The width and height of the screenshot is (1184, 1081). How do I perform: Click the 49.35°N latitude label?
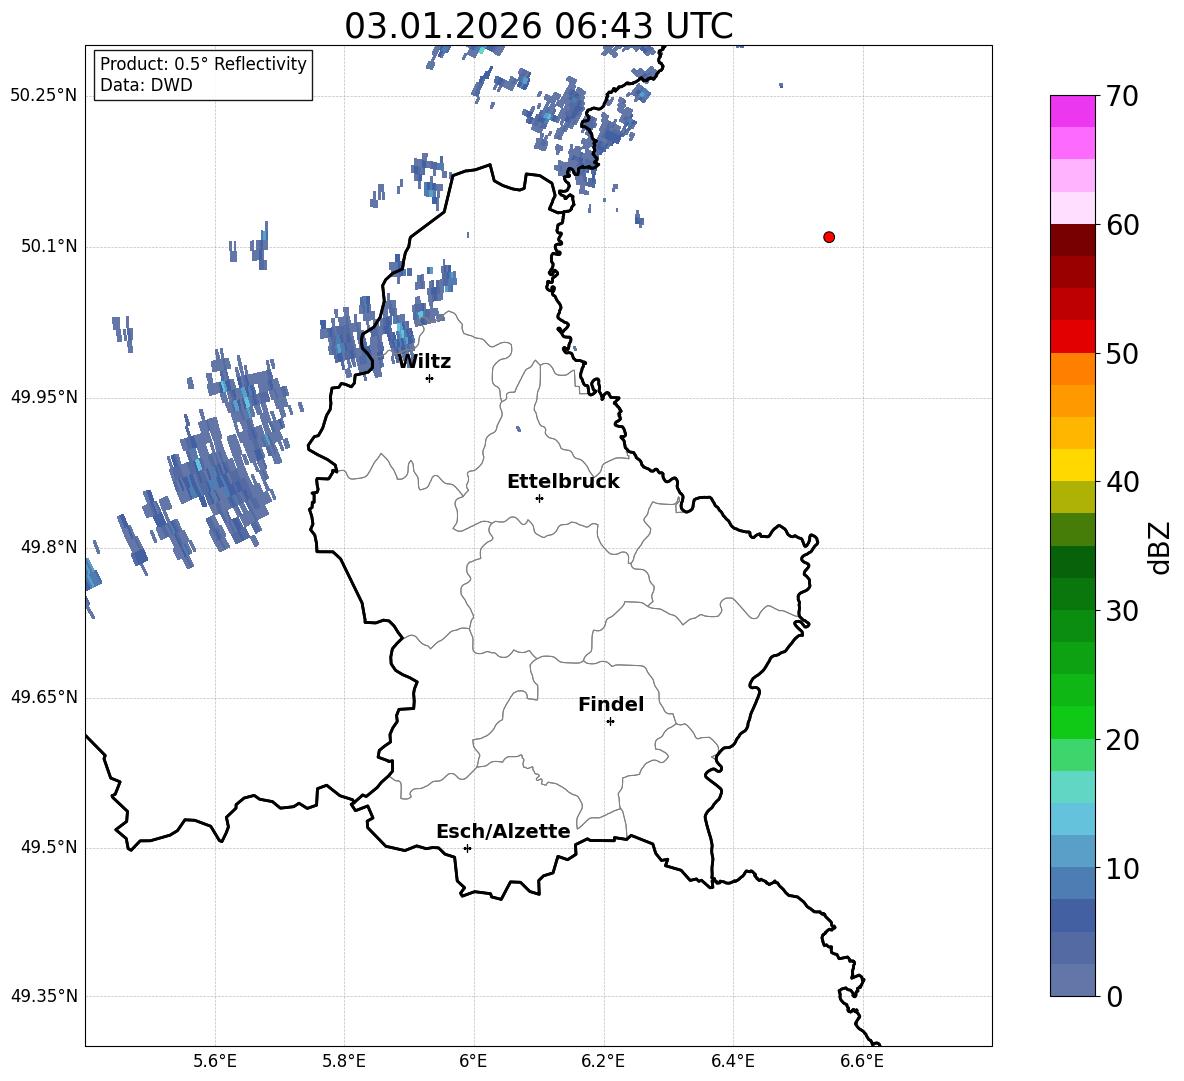pyautogui.click(x=44, y=996)
